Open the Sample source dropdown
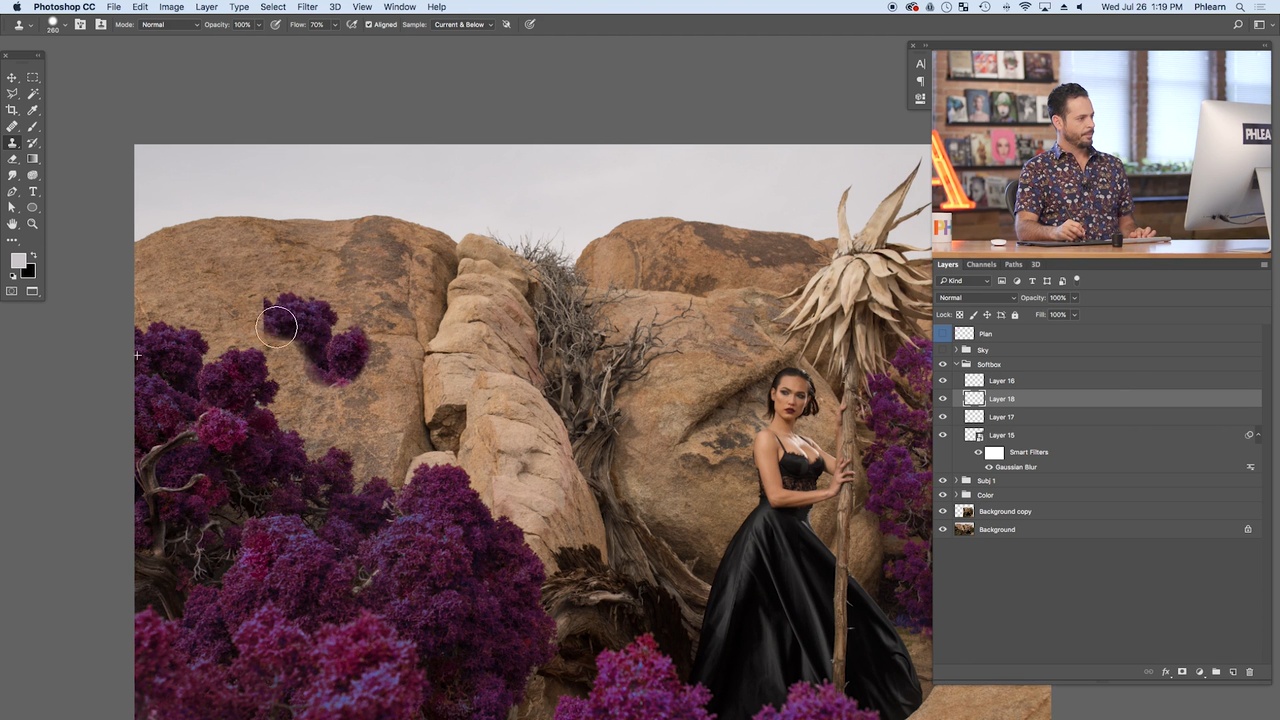This screenshot has height=720, width=1280. [462, 24]
